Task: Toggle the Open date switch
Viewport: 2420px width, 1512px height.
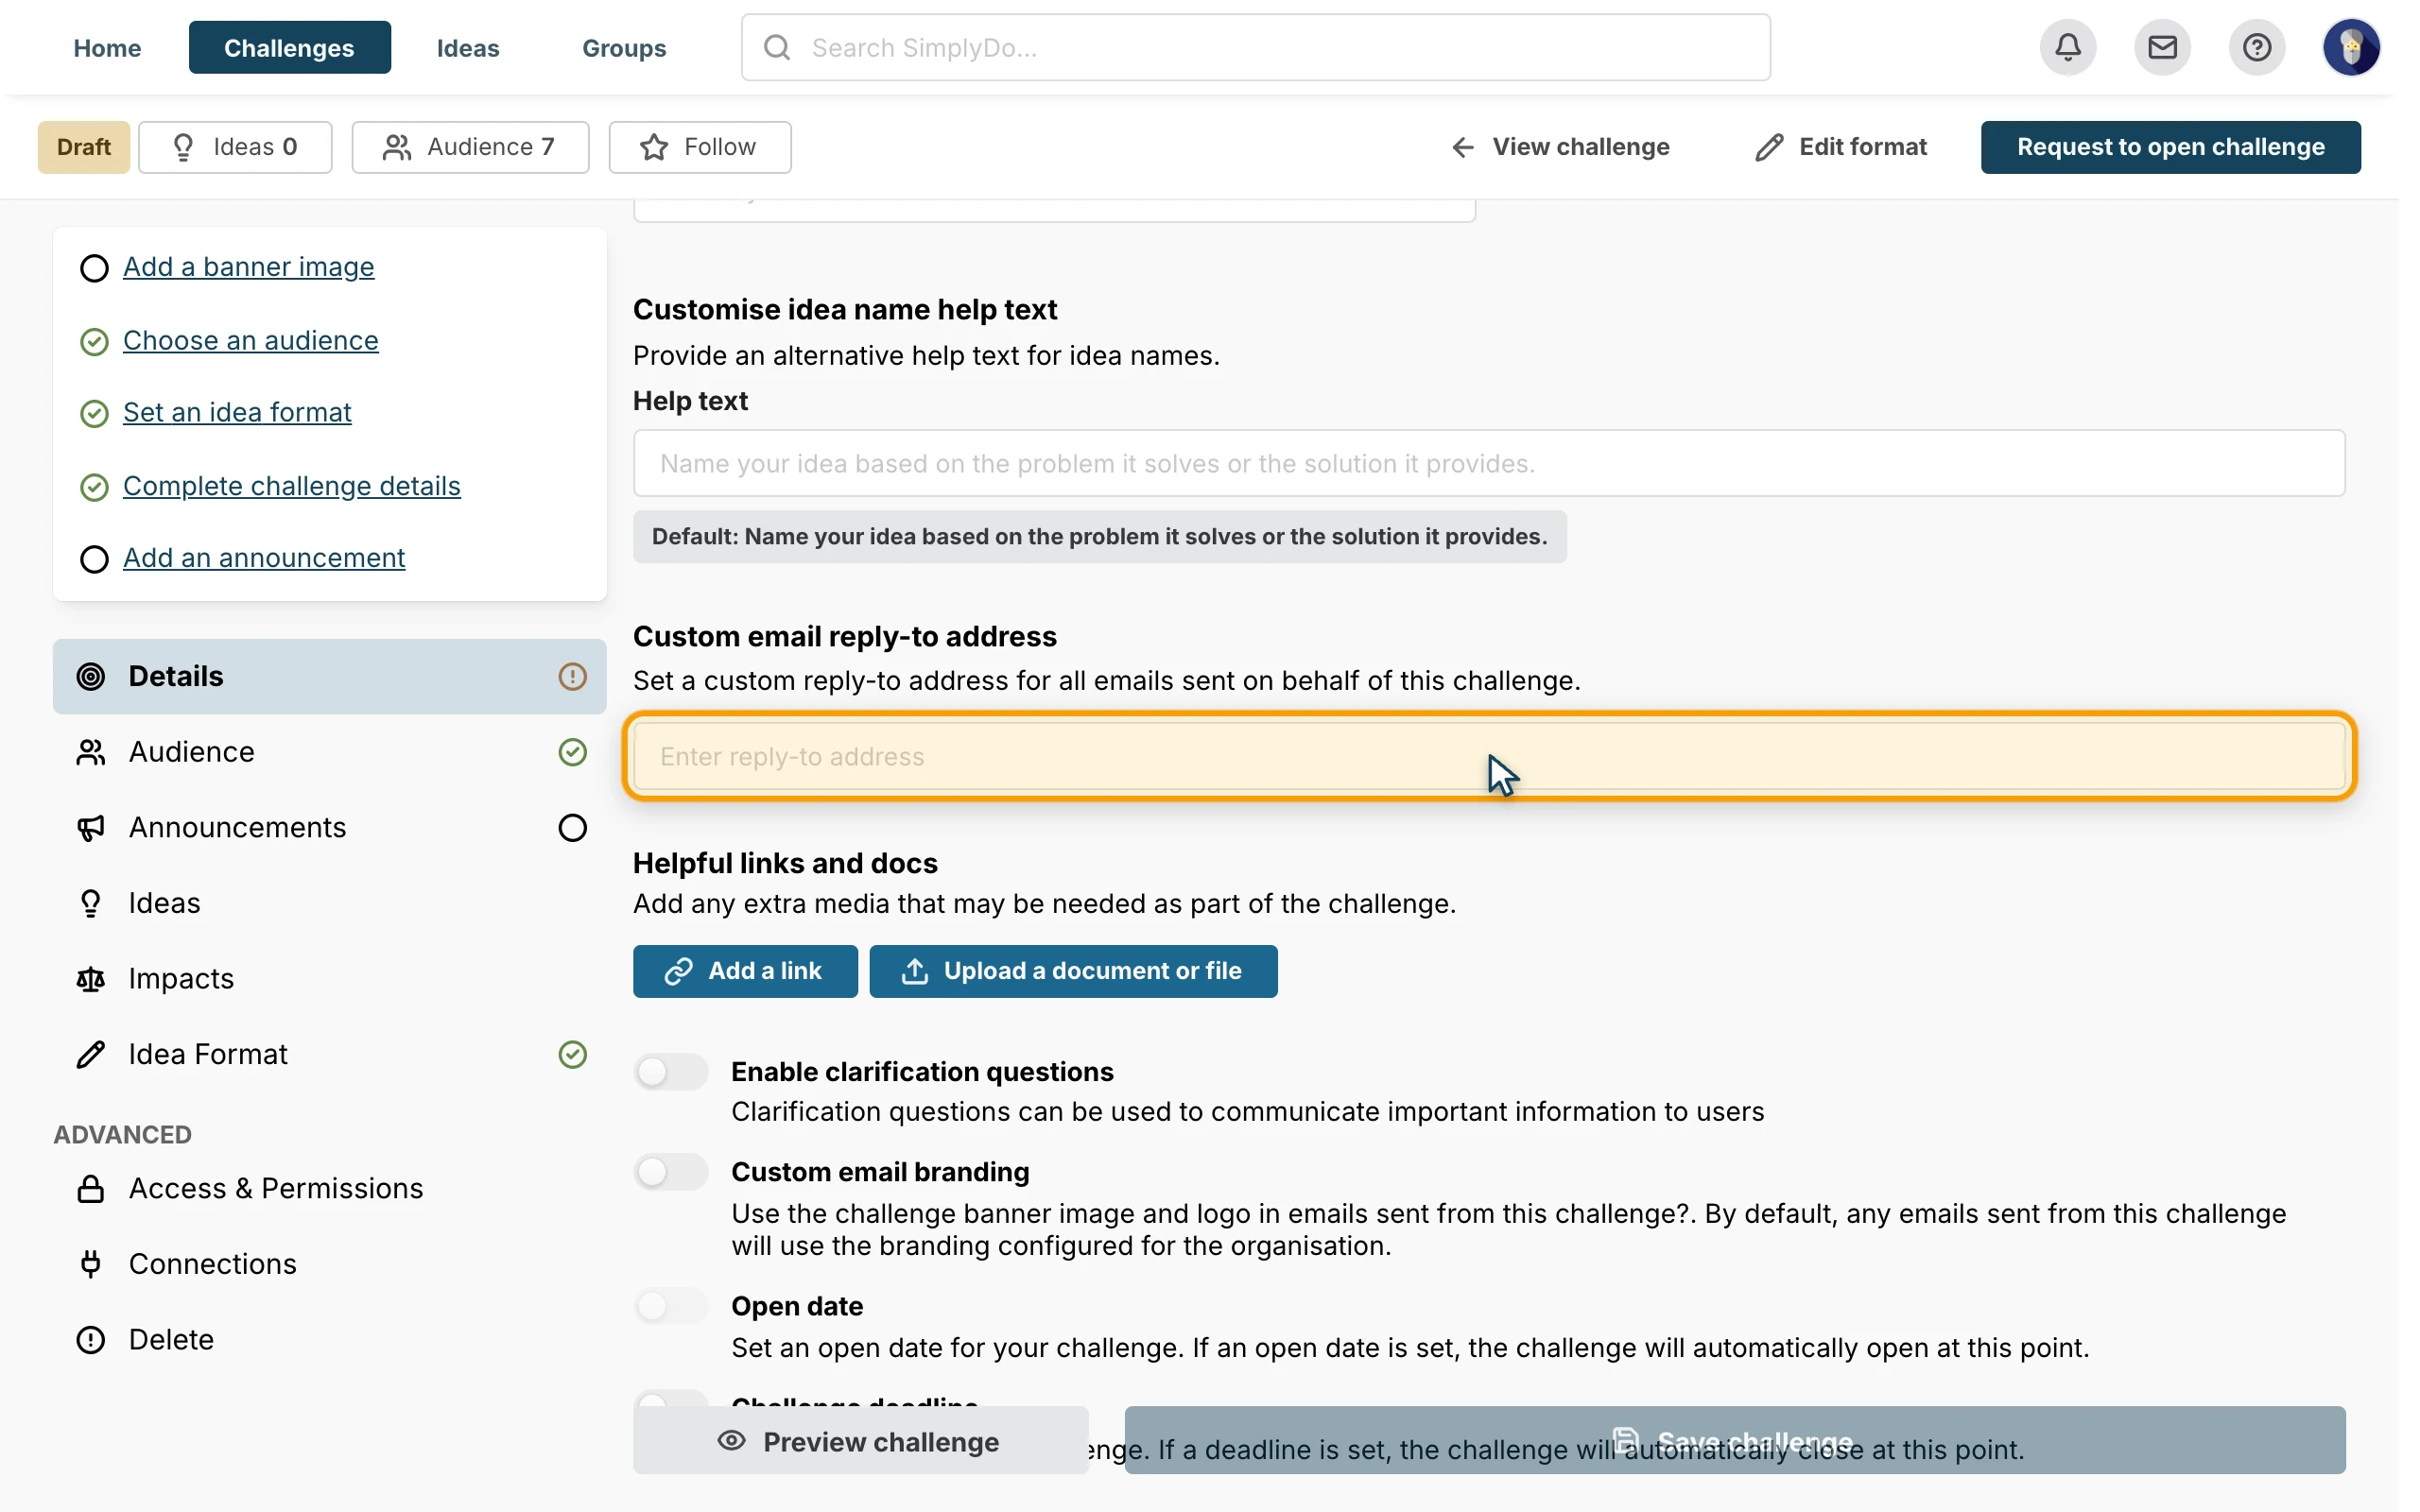Action: pos(671,1306)
